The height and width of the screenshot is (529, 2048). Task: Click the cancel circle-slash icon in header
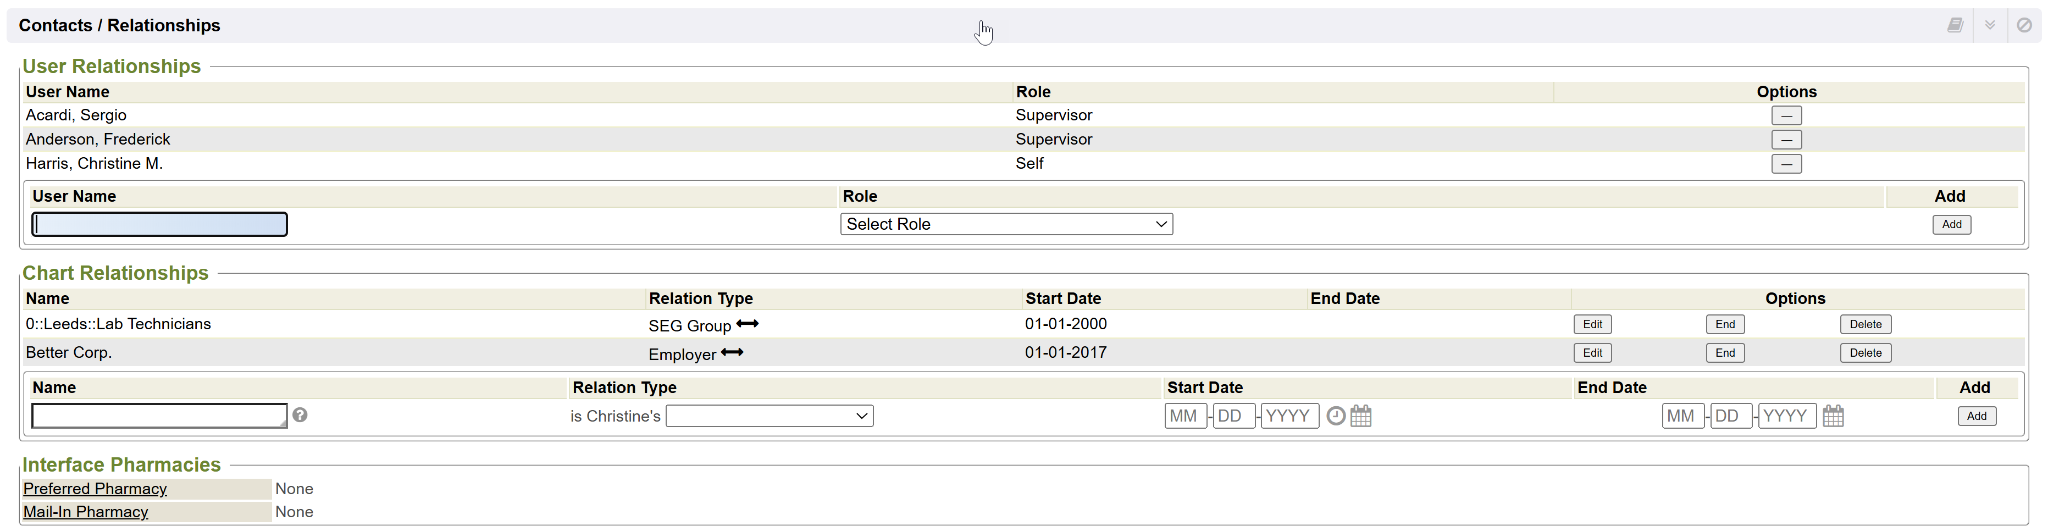2024,25
